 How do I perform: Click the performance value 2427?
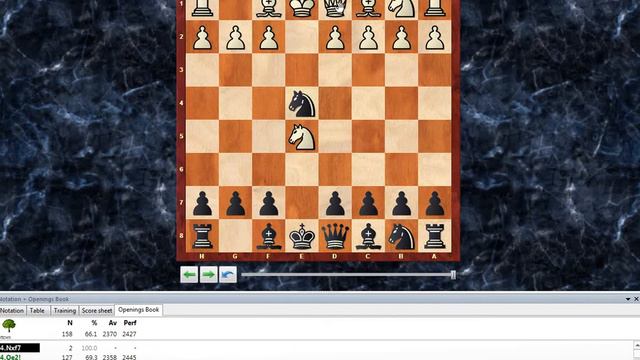(x=129, y=334)
